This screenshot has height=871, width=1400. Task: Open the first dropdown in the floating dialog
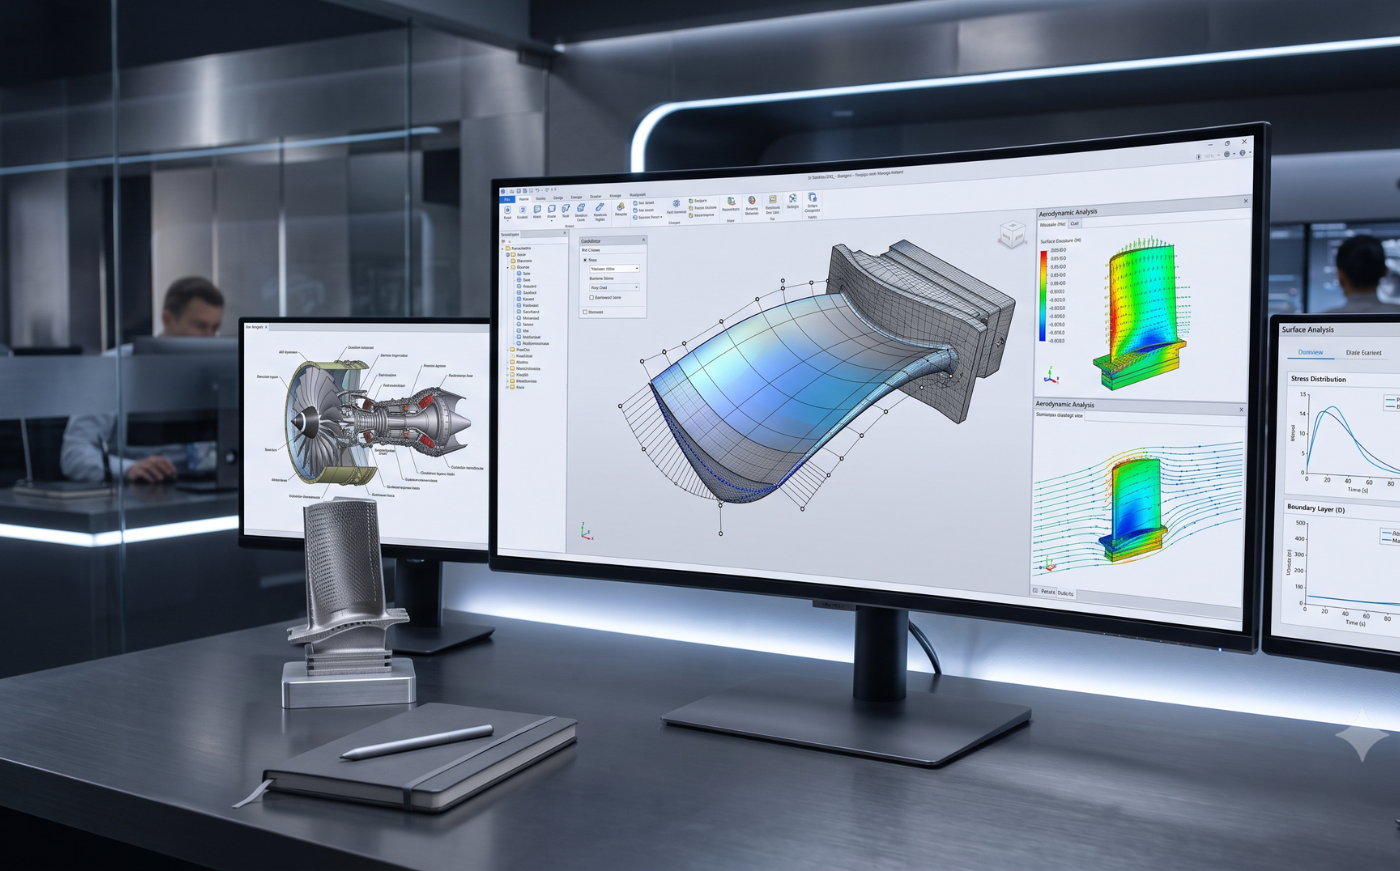point(614,268)
